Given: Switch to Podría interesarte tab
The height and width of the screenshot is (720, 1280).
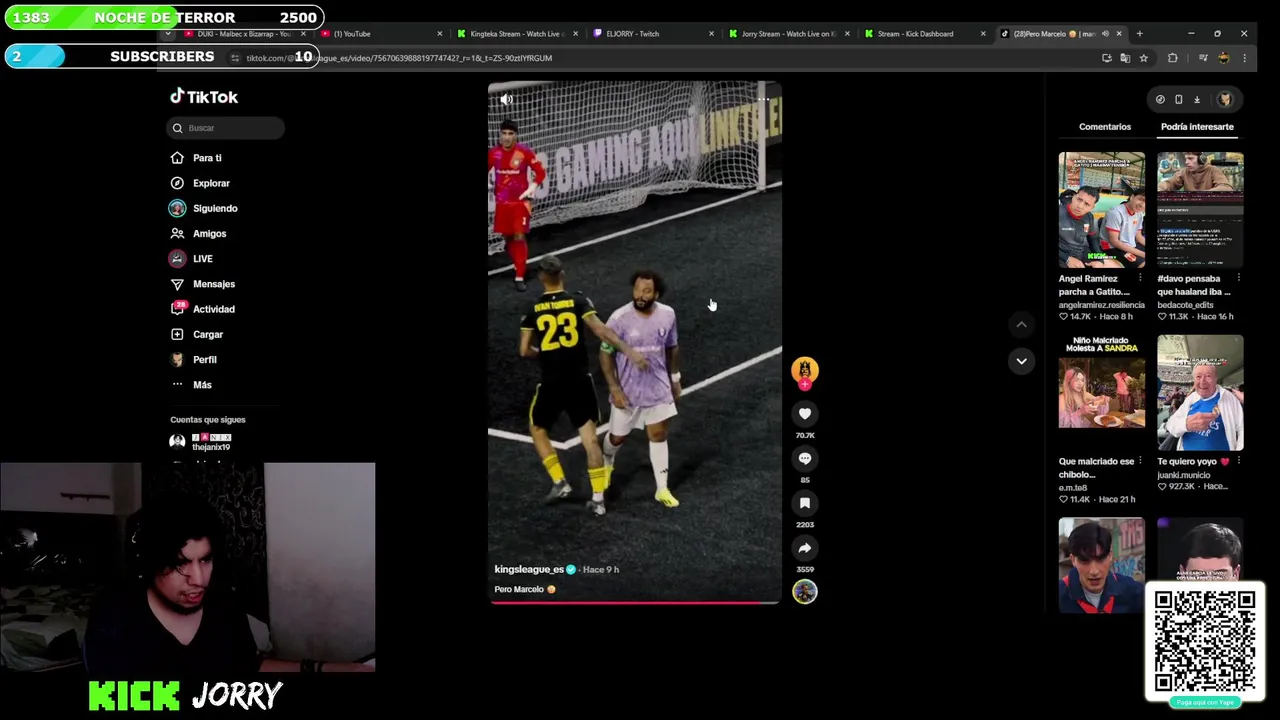Looking at the screenshot, I should [1197, 127].
